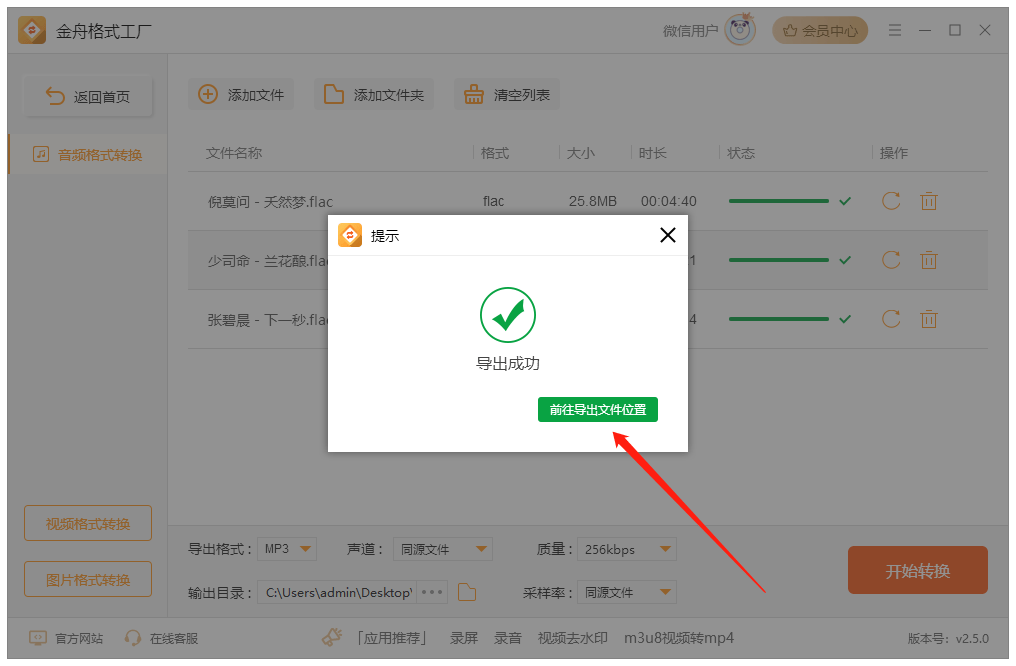Image resolution: width=1016 pixels, height=666 pixels.
Task: Click 应用推荐 label in status bar
Action: tap(393, 638)
